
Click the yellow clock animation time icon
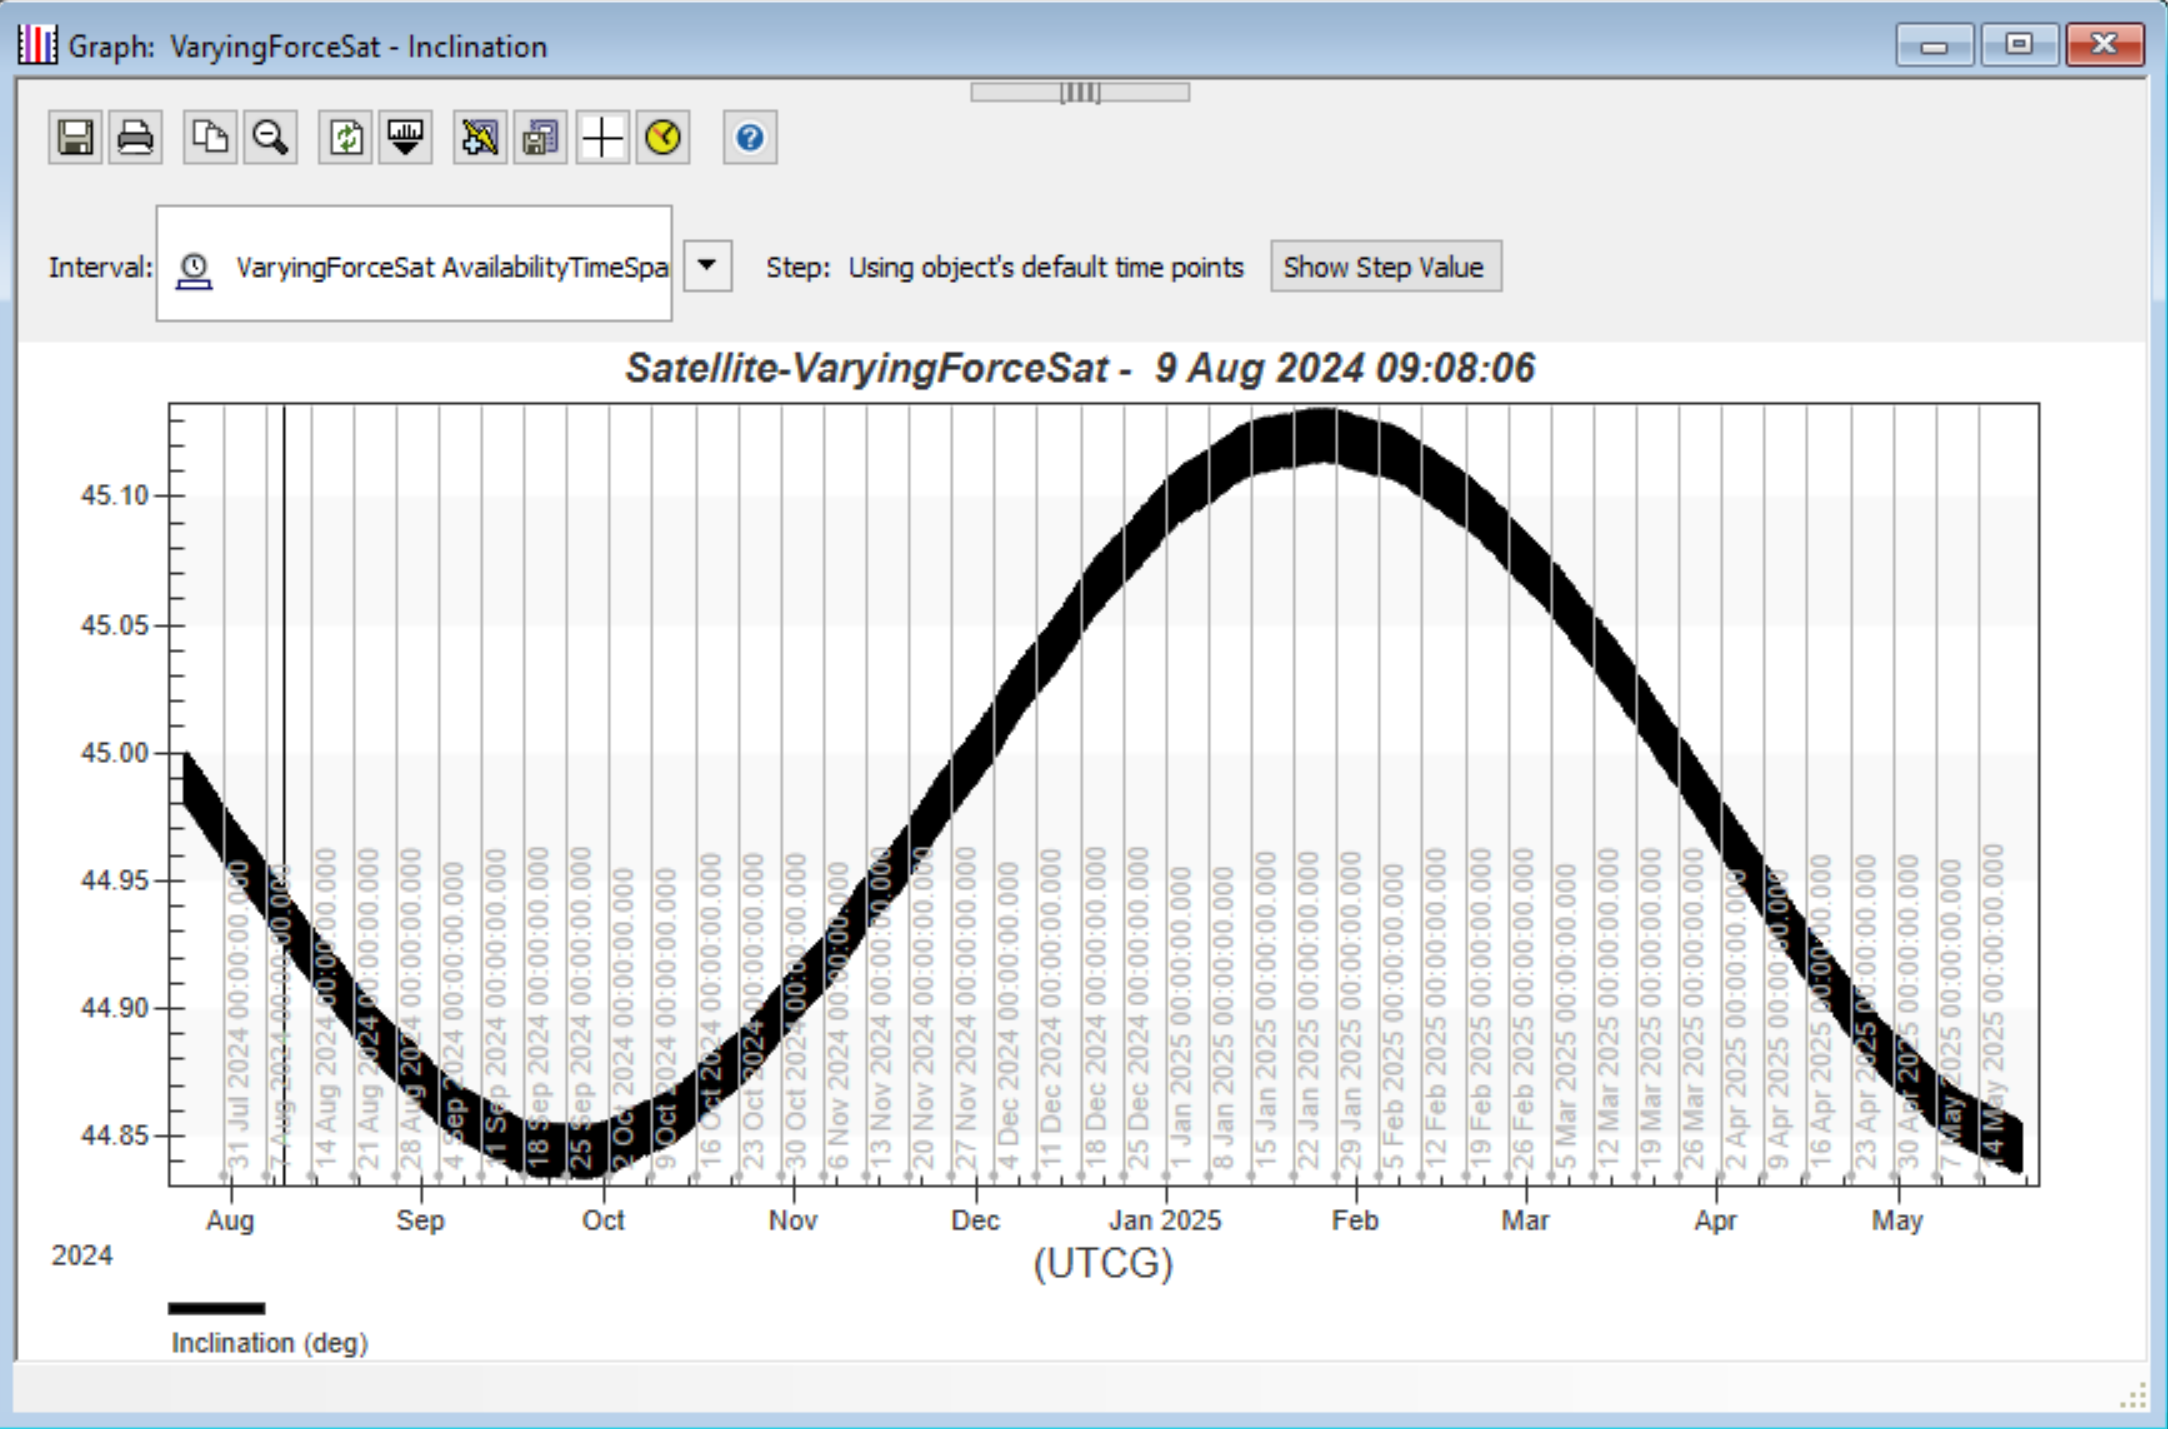point(663,137)
